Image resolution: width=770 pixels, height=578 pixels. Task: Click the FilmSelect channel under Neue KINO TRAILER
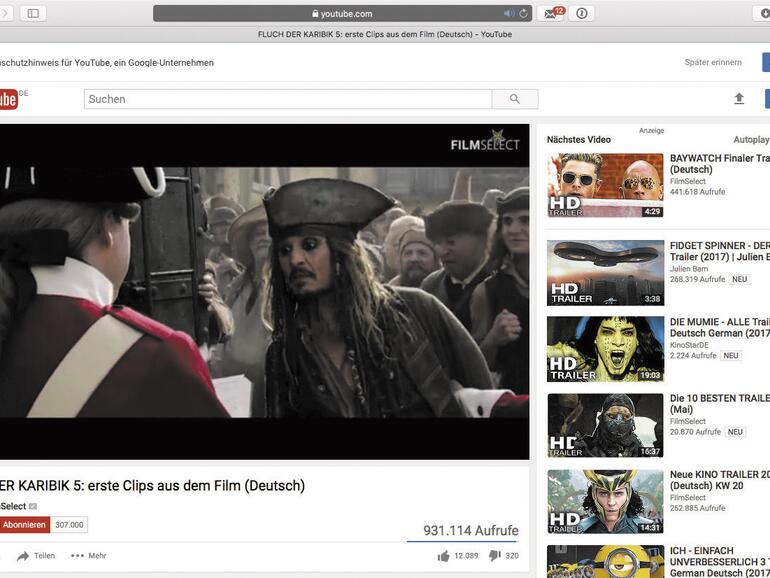coord(688,497)
